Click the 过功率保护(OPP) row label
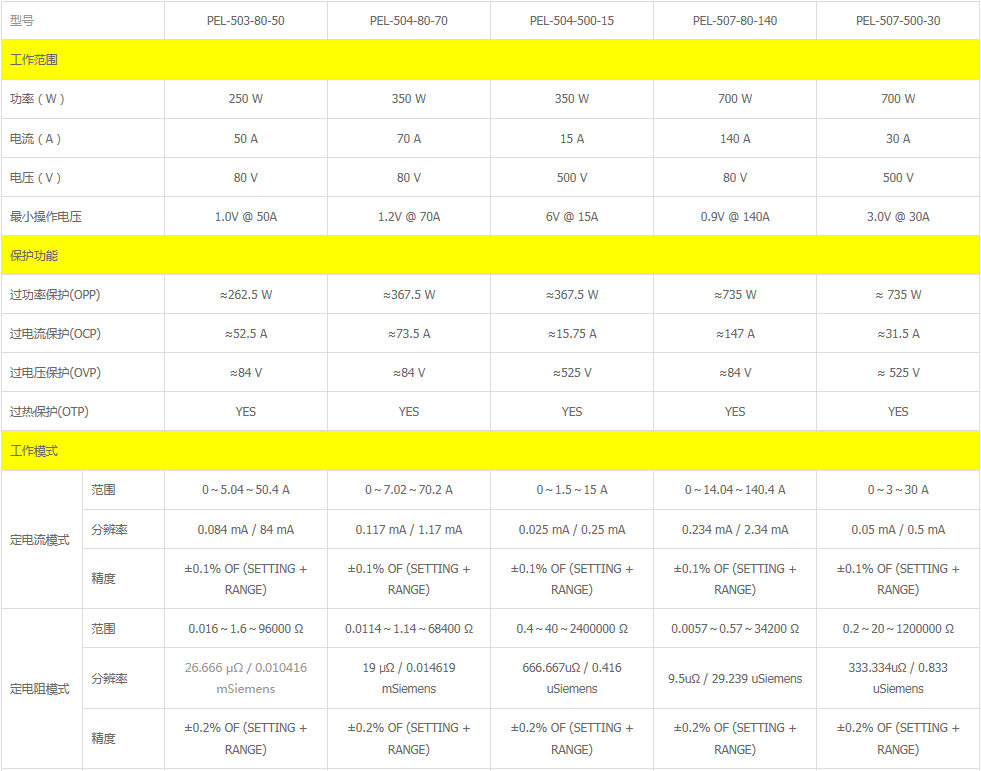Image resolution: width=981 pixels, height=771 pixels. click(x=55, y=295)
